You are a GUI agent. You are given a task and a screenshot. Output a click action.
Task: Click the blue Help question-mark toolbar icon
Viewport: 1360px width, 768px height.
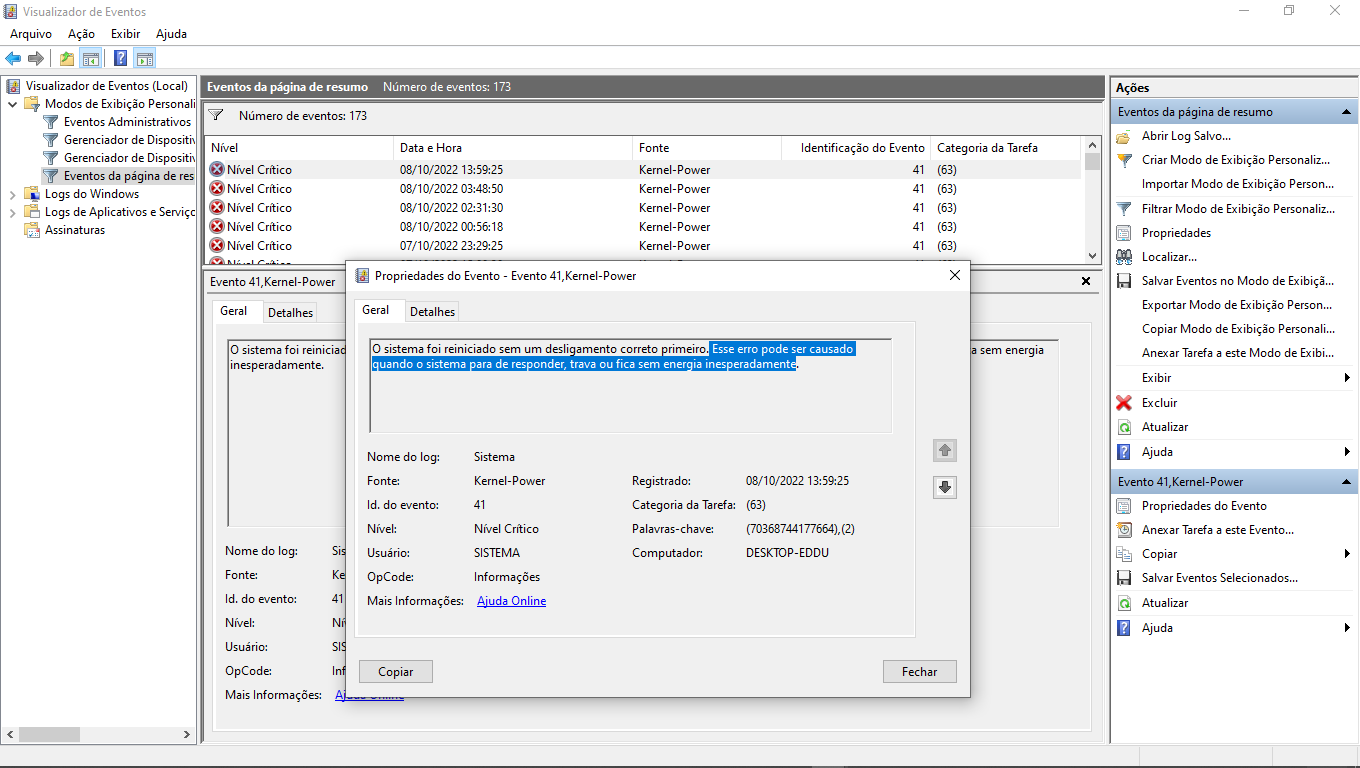click(x=121, y=58)
